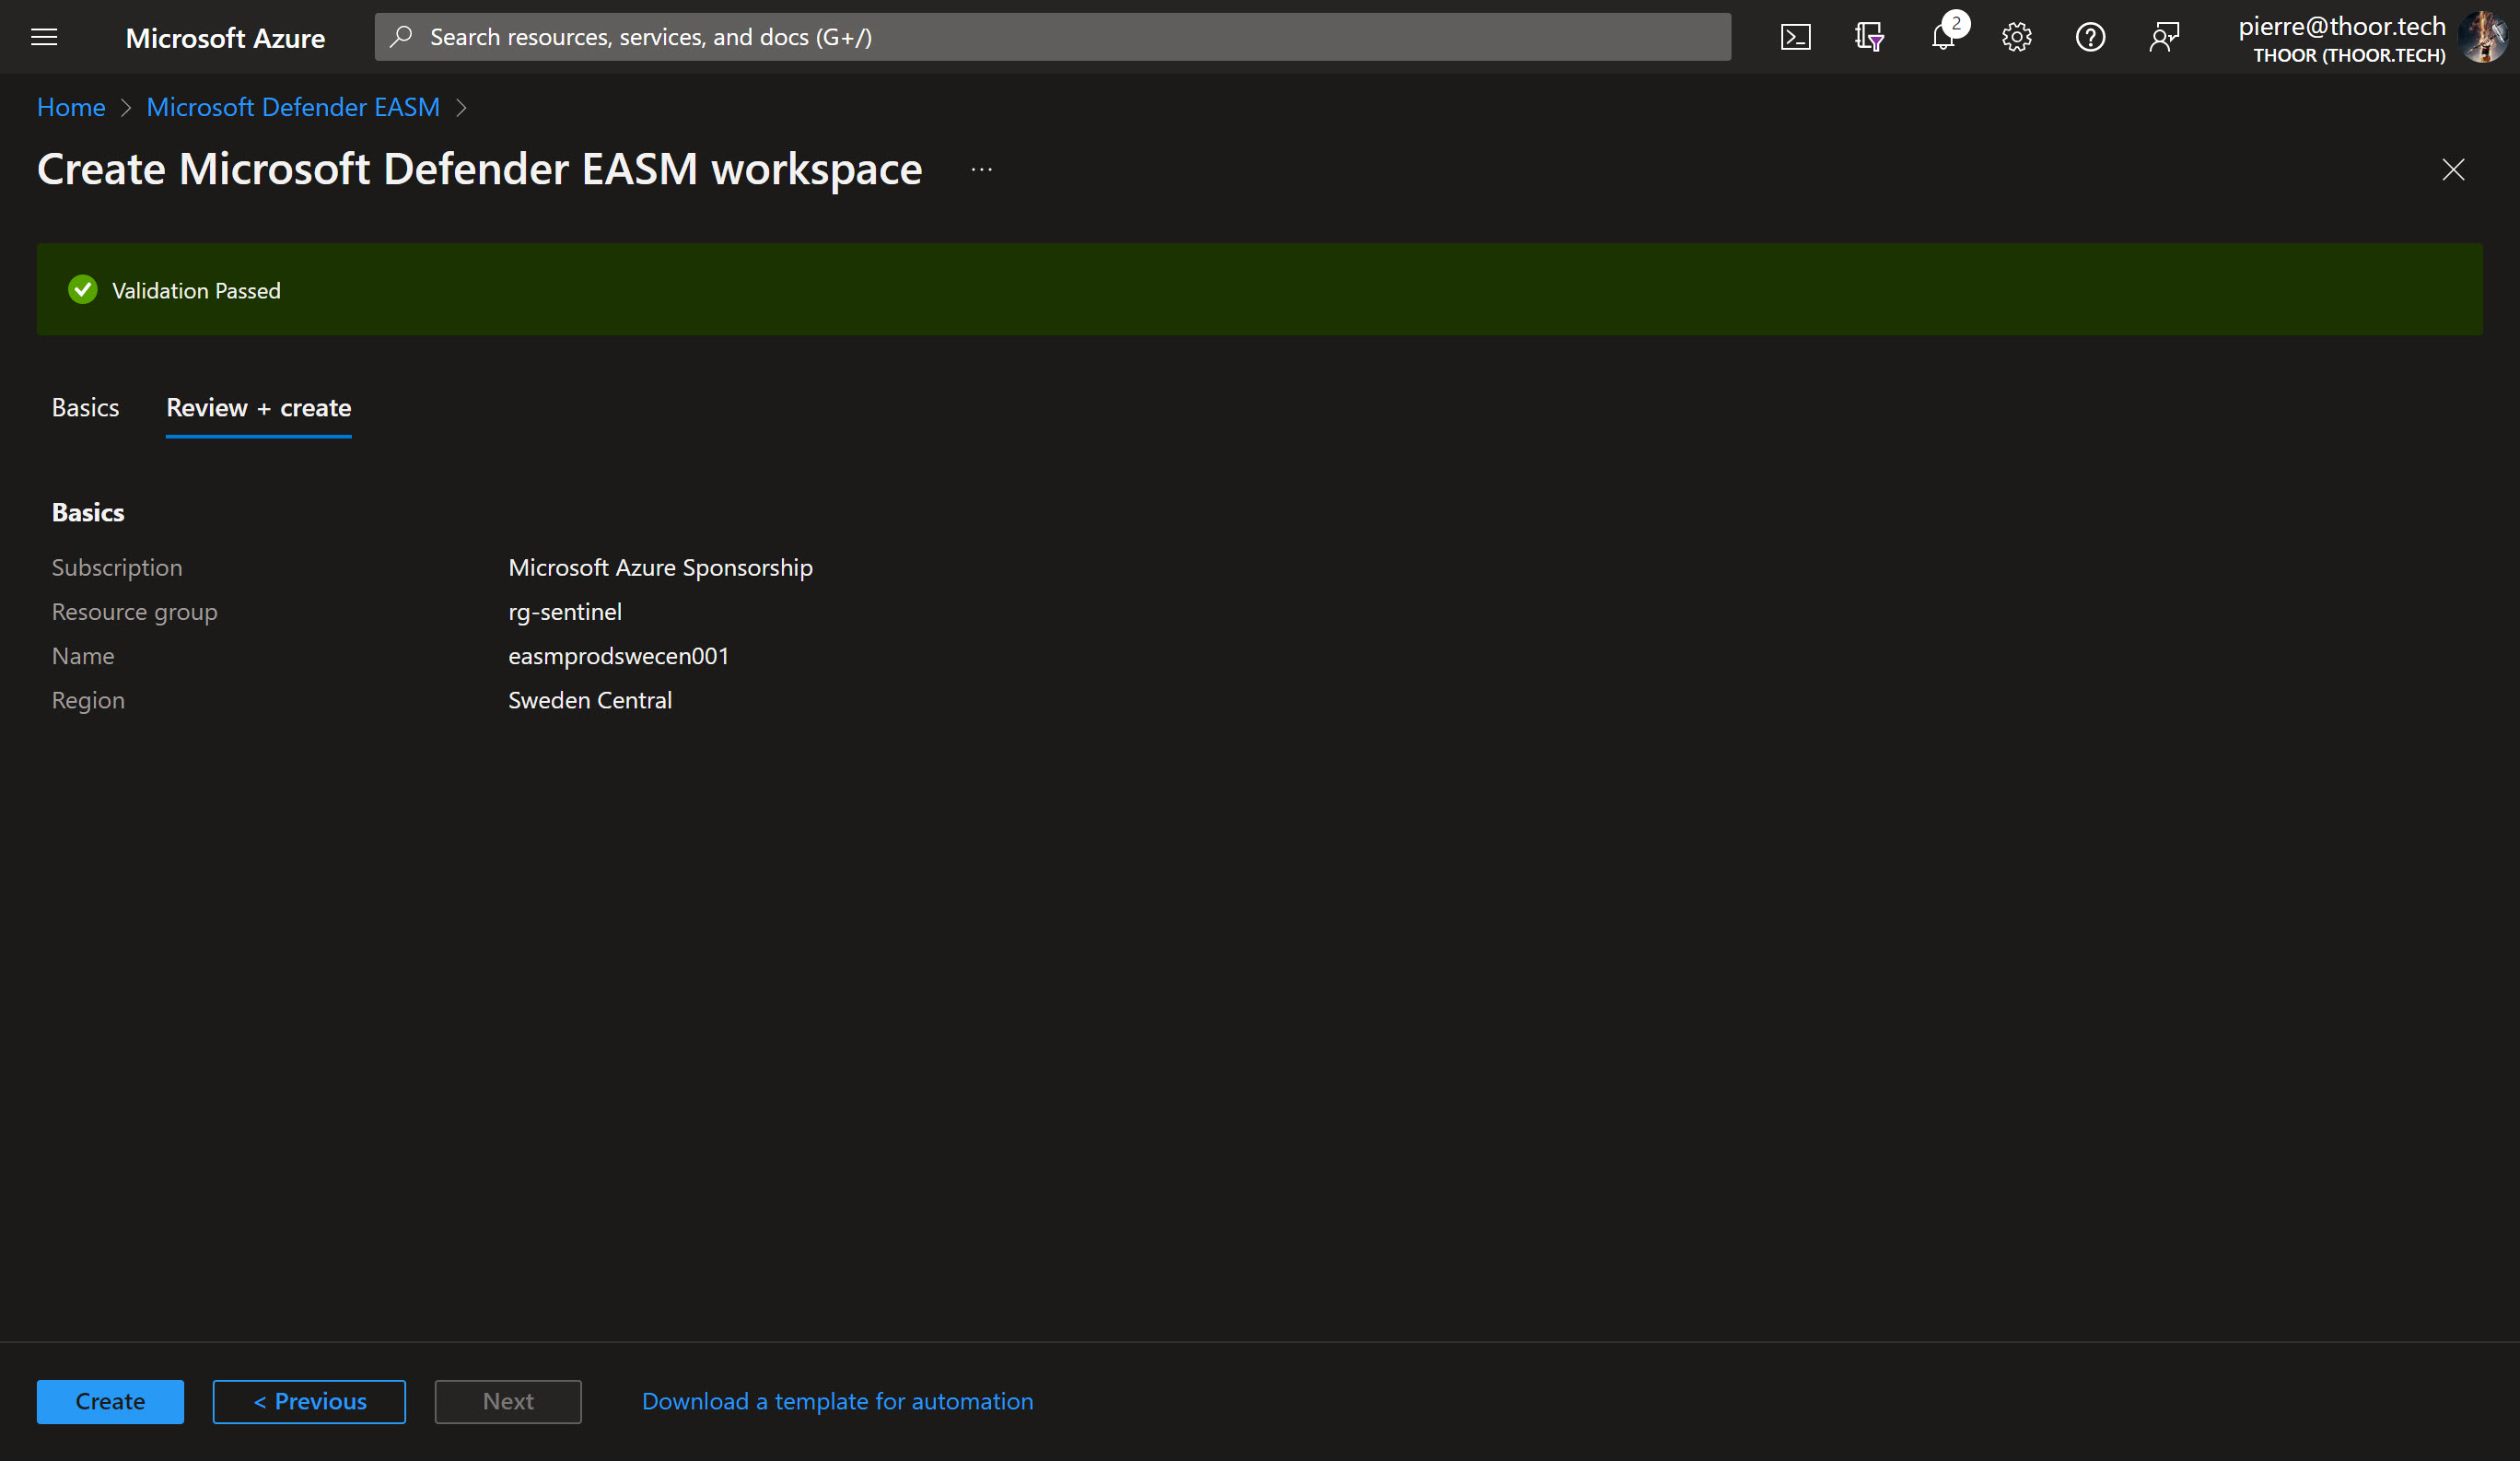Select the Review + create tab
The height and width of the screenshot is (1461, 2520).
(258, 407)
